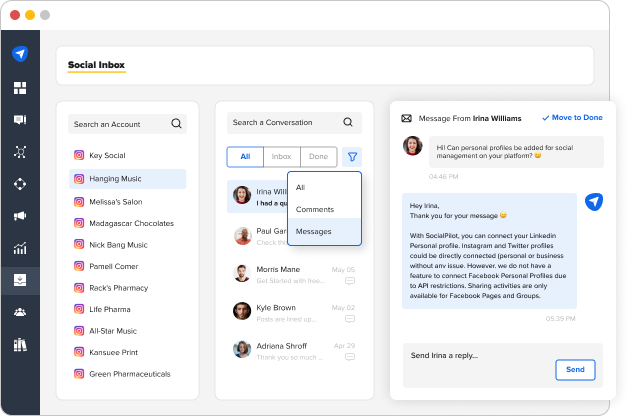Click the magnifier icon in Search a Conversation
The height and width of the screenshot is (416, 631).
348,123
